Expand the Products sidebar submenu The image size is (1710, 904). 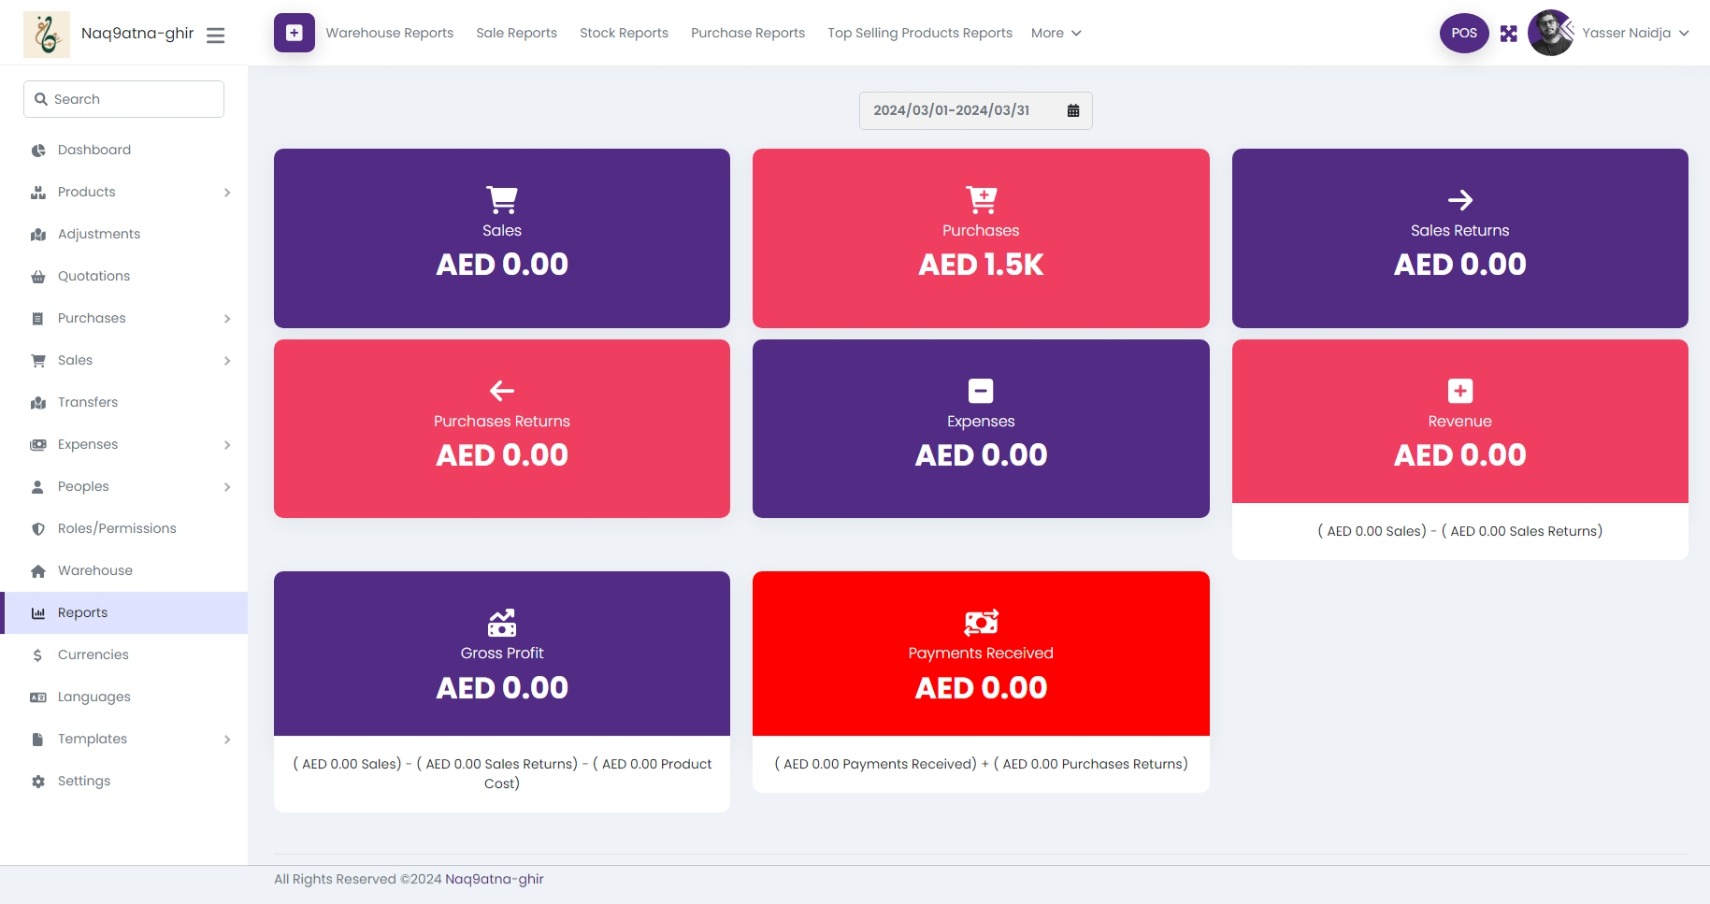tap(227, 192)
